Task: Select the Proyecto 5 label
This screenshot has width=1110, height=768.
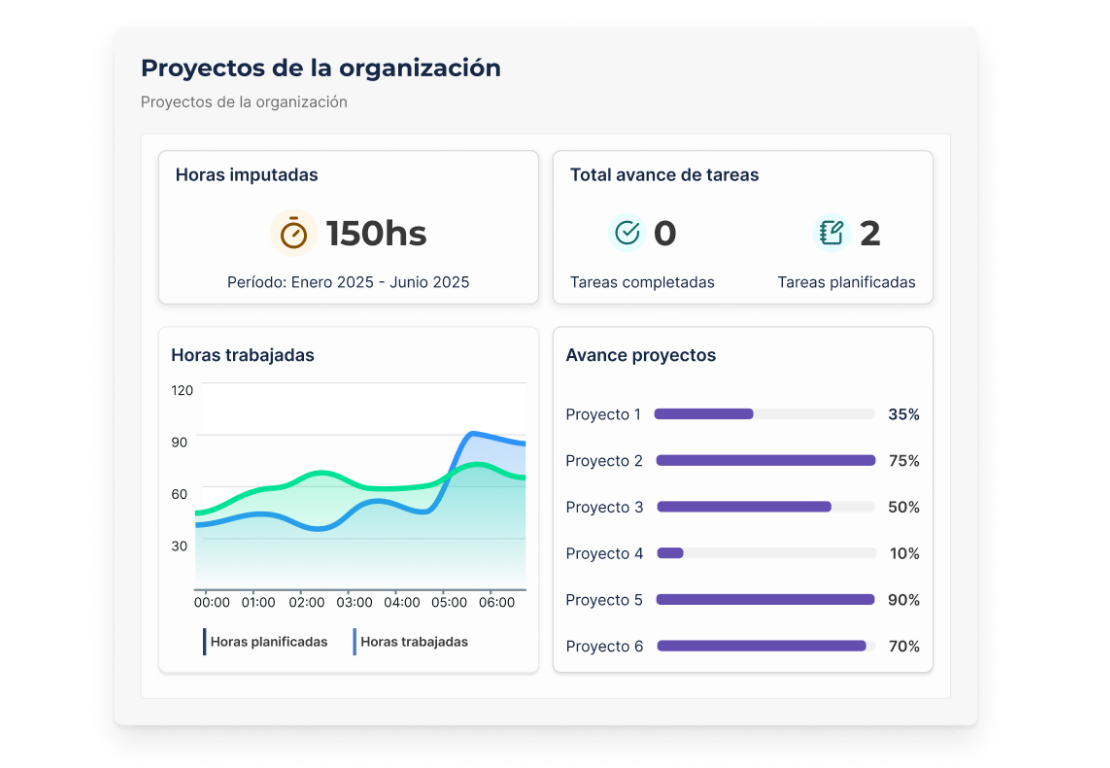Action: click(x=604, y=600)
